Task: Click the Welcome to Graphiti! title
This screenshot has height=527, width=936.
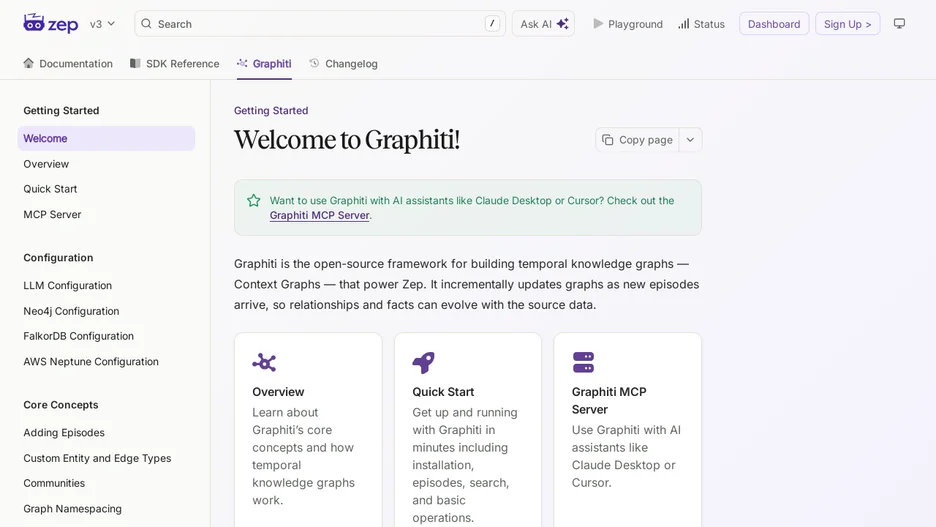Action: click(347, 140)
